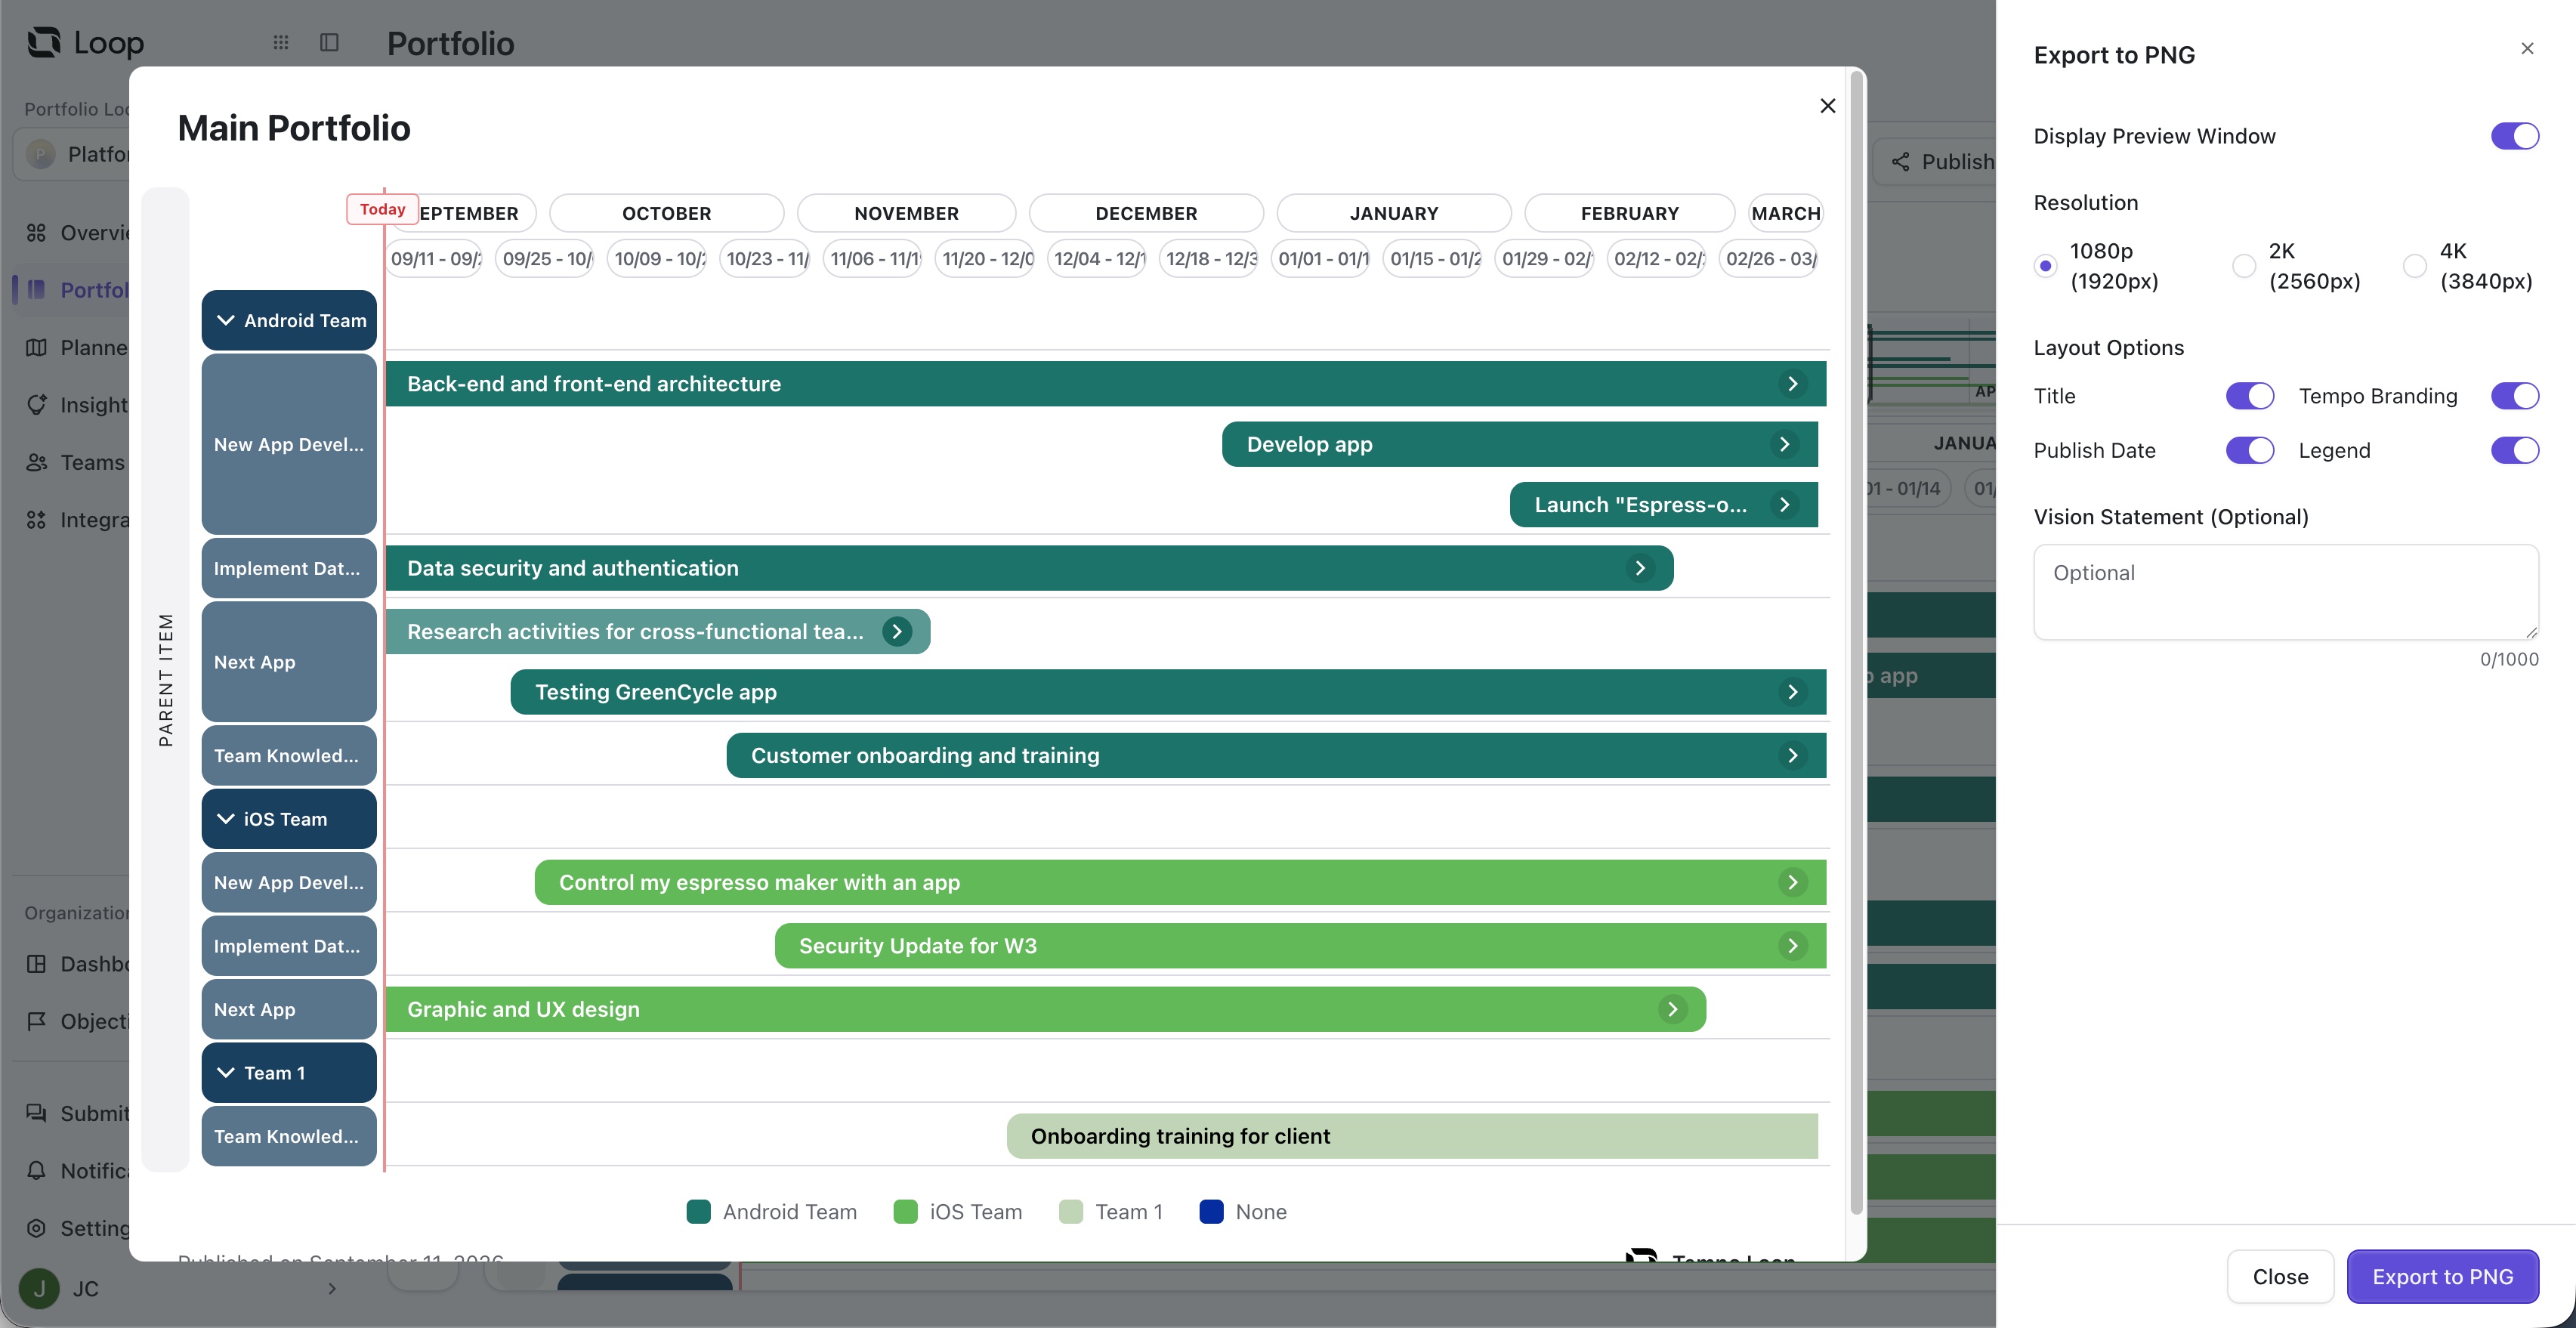Close the Main Portfolio preview window

[1827, 106]
